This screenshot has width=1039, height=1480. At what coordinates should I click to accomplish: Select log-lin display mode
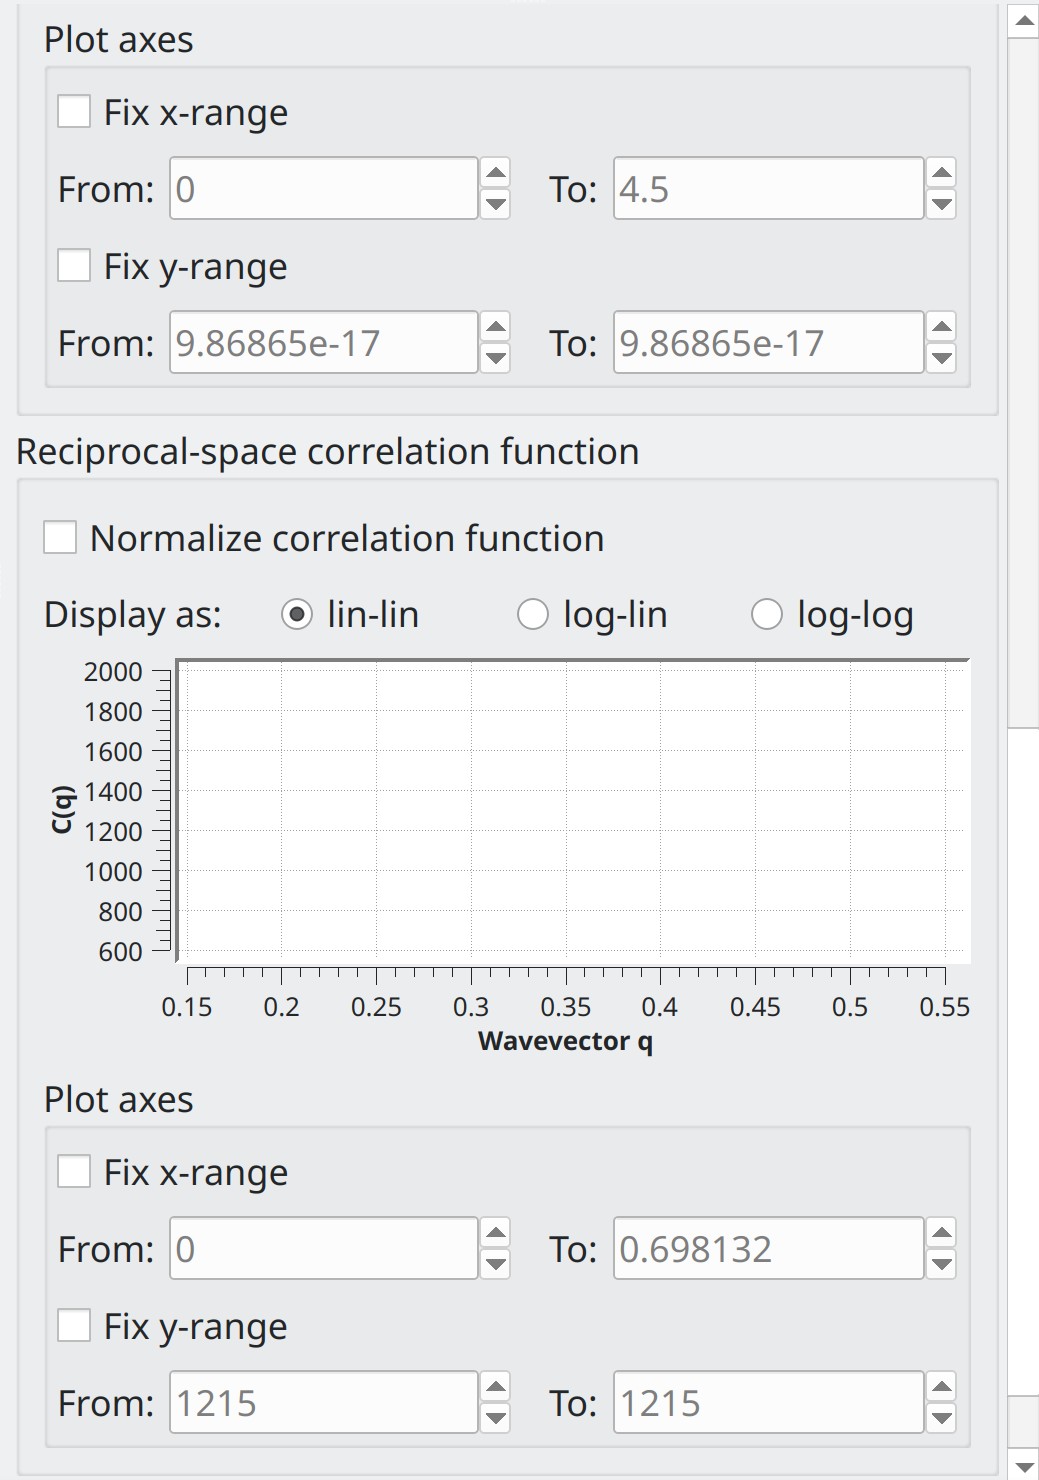533,614
